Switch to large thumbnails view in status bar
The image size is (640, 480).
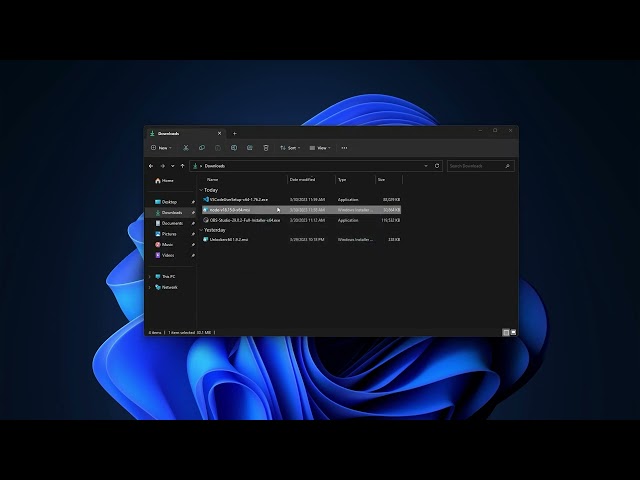[x=513, y=333]
